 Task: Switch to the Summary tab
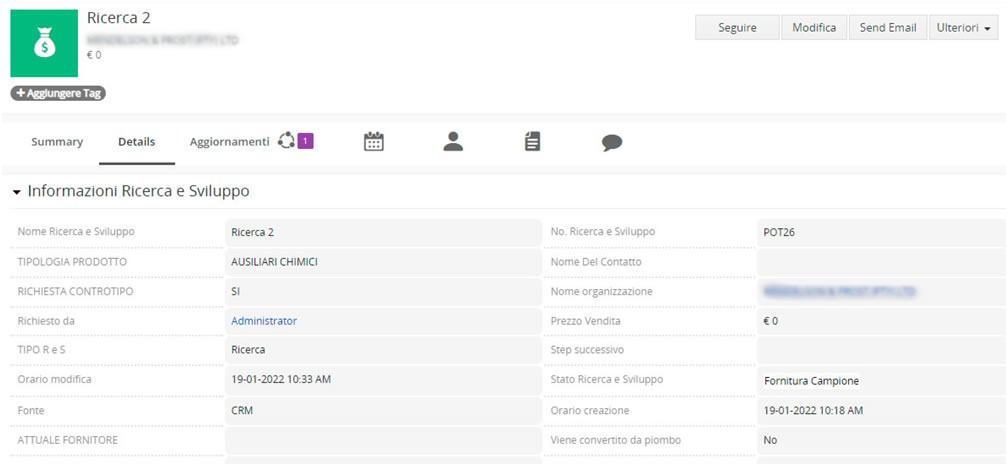tap(57, 142)
